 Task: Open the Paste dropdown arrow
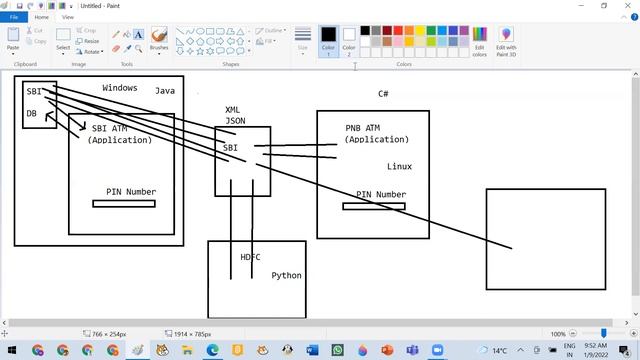(x=13, y=53)
